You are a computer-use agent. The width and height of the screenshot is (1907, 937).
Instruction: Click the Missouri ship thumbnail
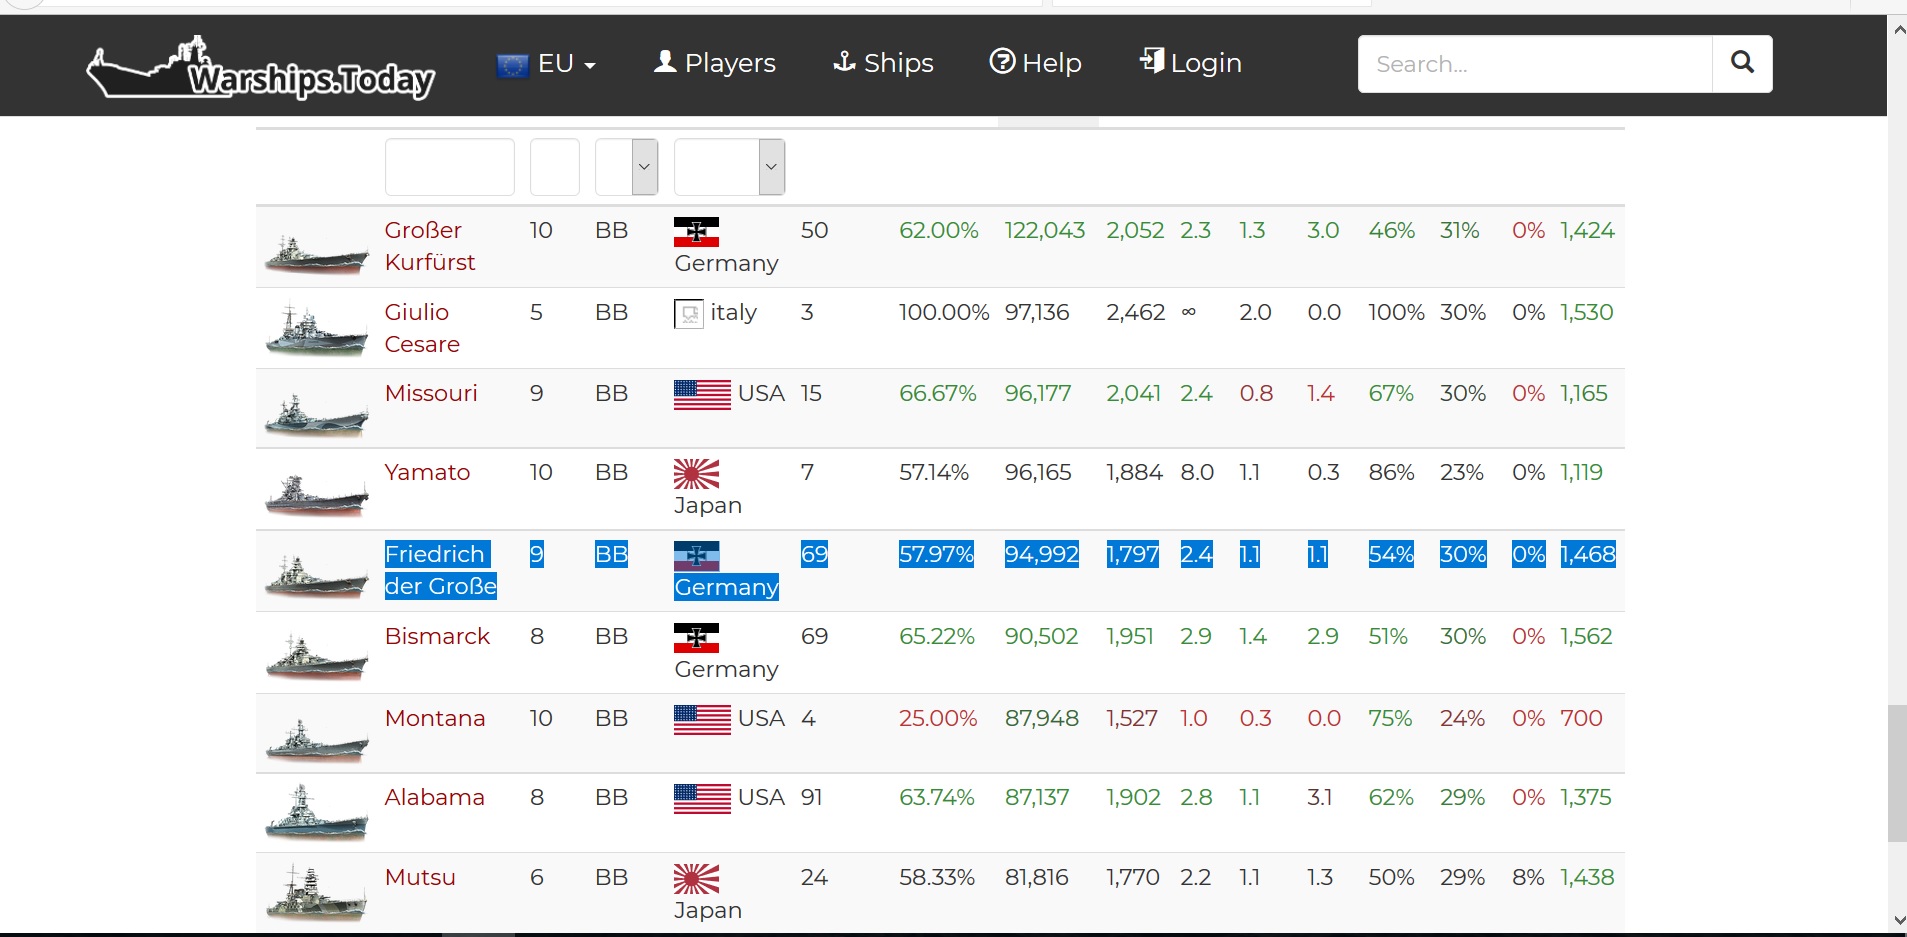(x=316, y=415)
